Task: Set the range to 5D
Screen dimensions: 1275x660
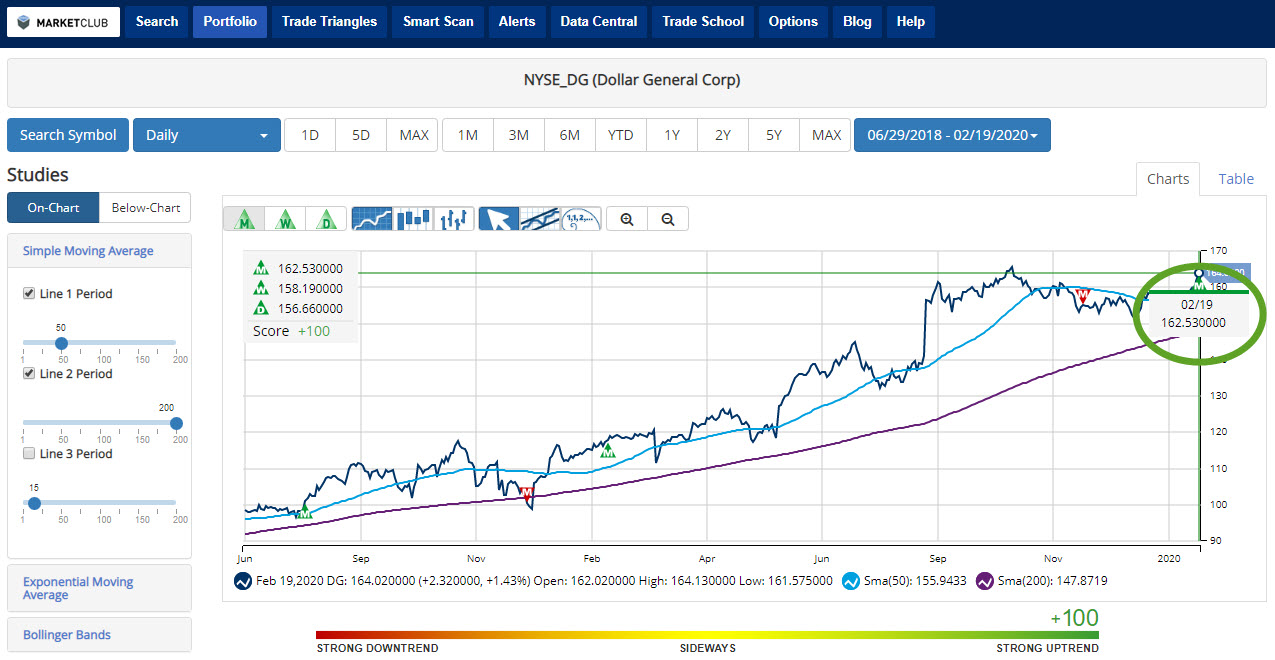Action: pos(361,135)
